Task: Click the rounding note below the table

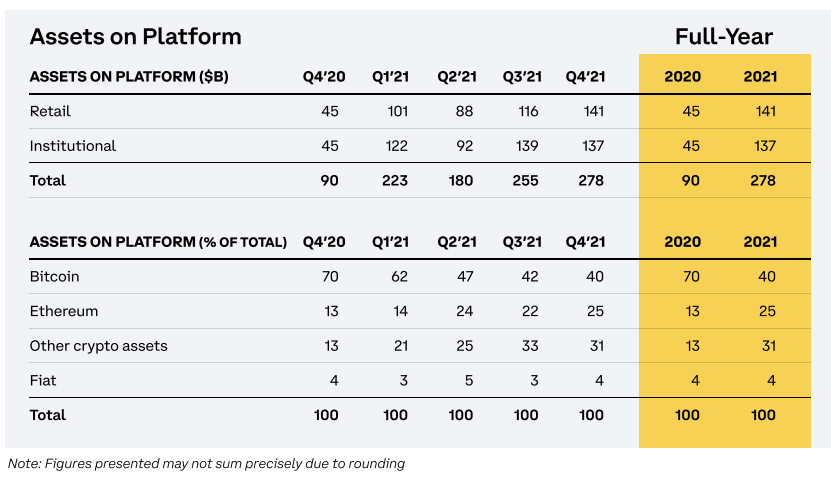Action: point(206,463)
